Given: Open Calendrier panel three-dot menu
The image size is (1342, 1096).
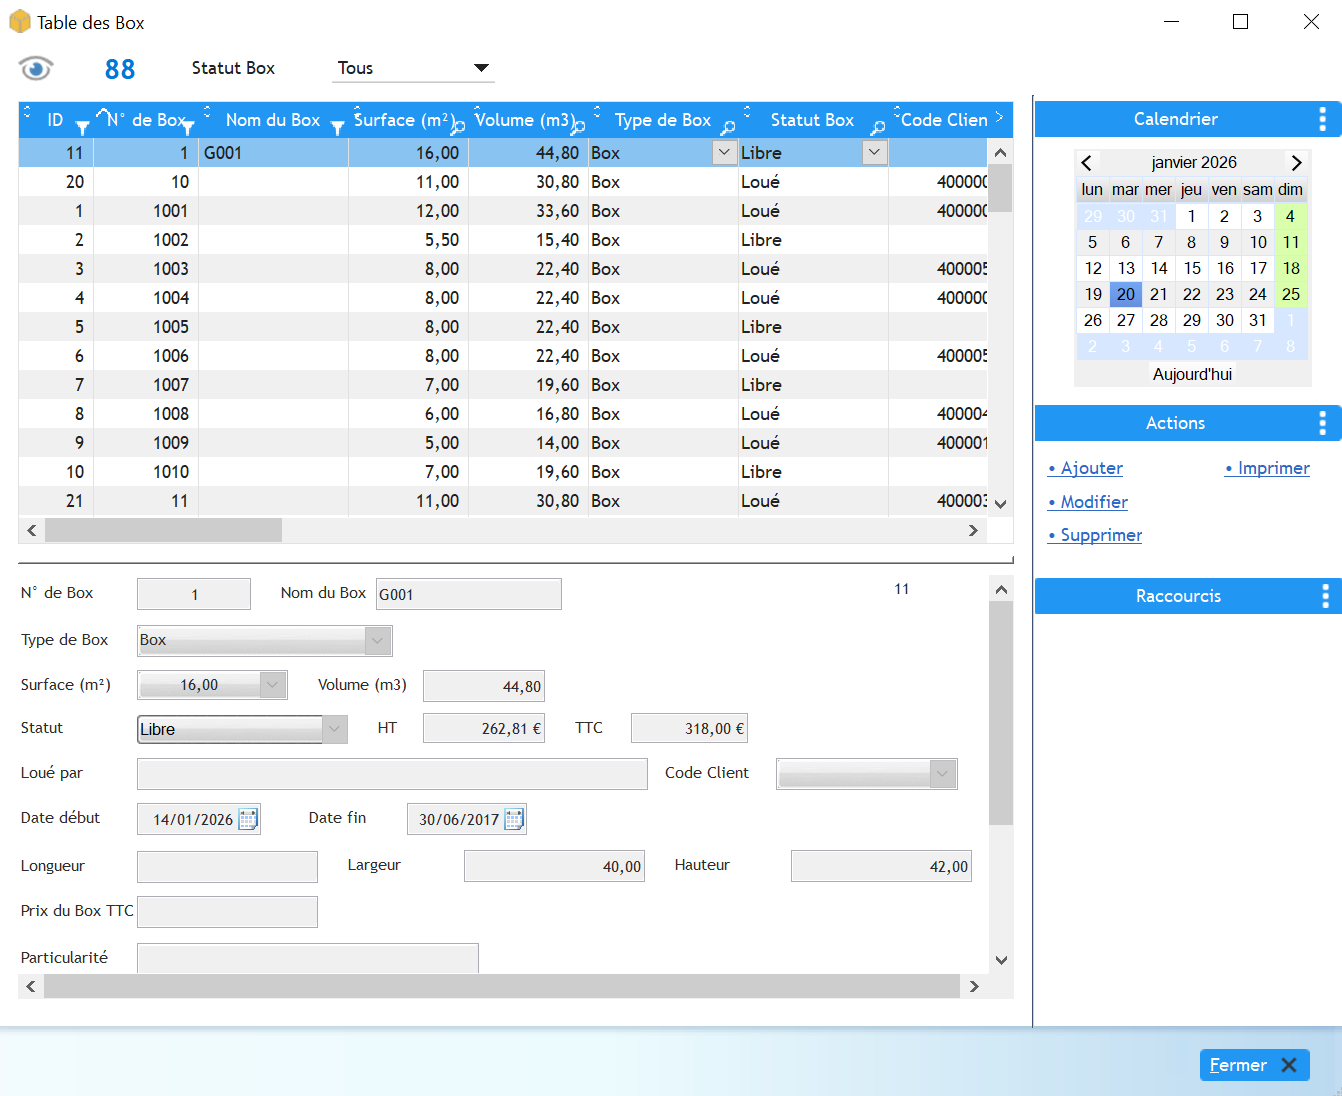Looking at the screenshot, I should (x=1322, y=119).
